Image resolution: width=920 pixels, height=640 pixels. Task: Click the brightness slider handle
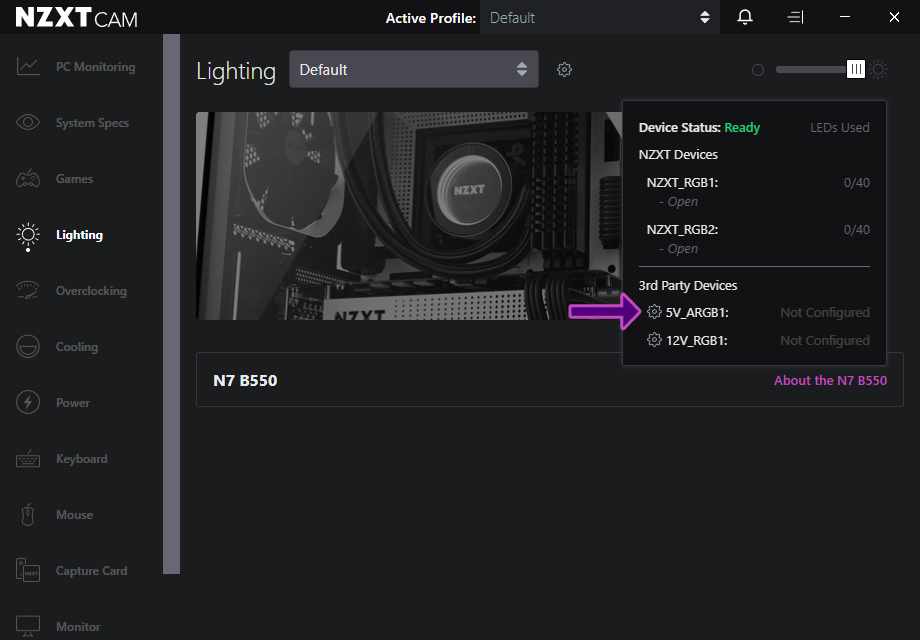click(x=856, y=69)
